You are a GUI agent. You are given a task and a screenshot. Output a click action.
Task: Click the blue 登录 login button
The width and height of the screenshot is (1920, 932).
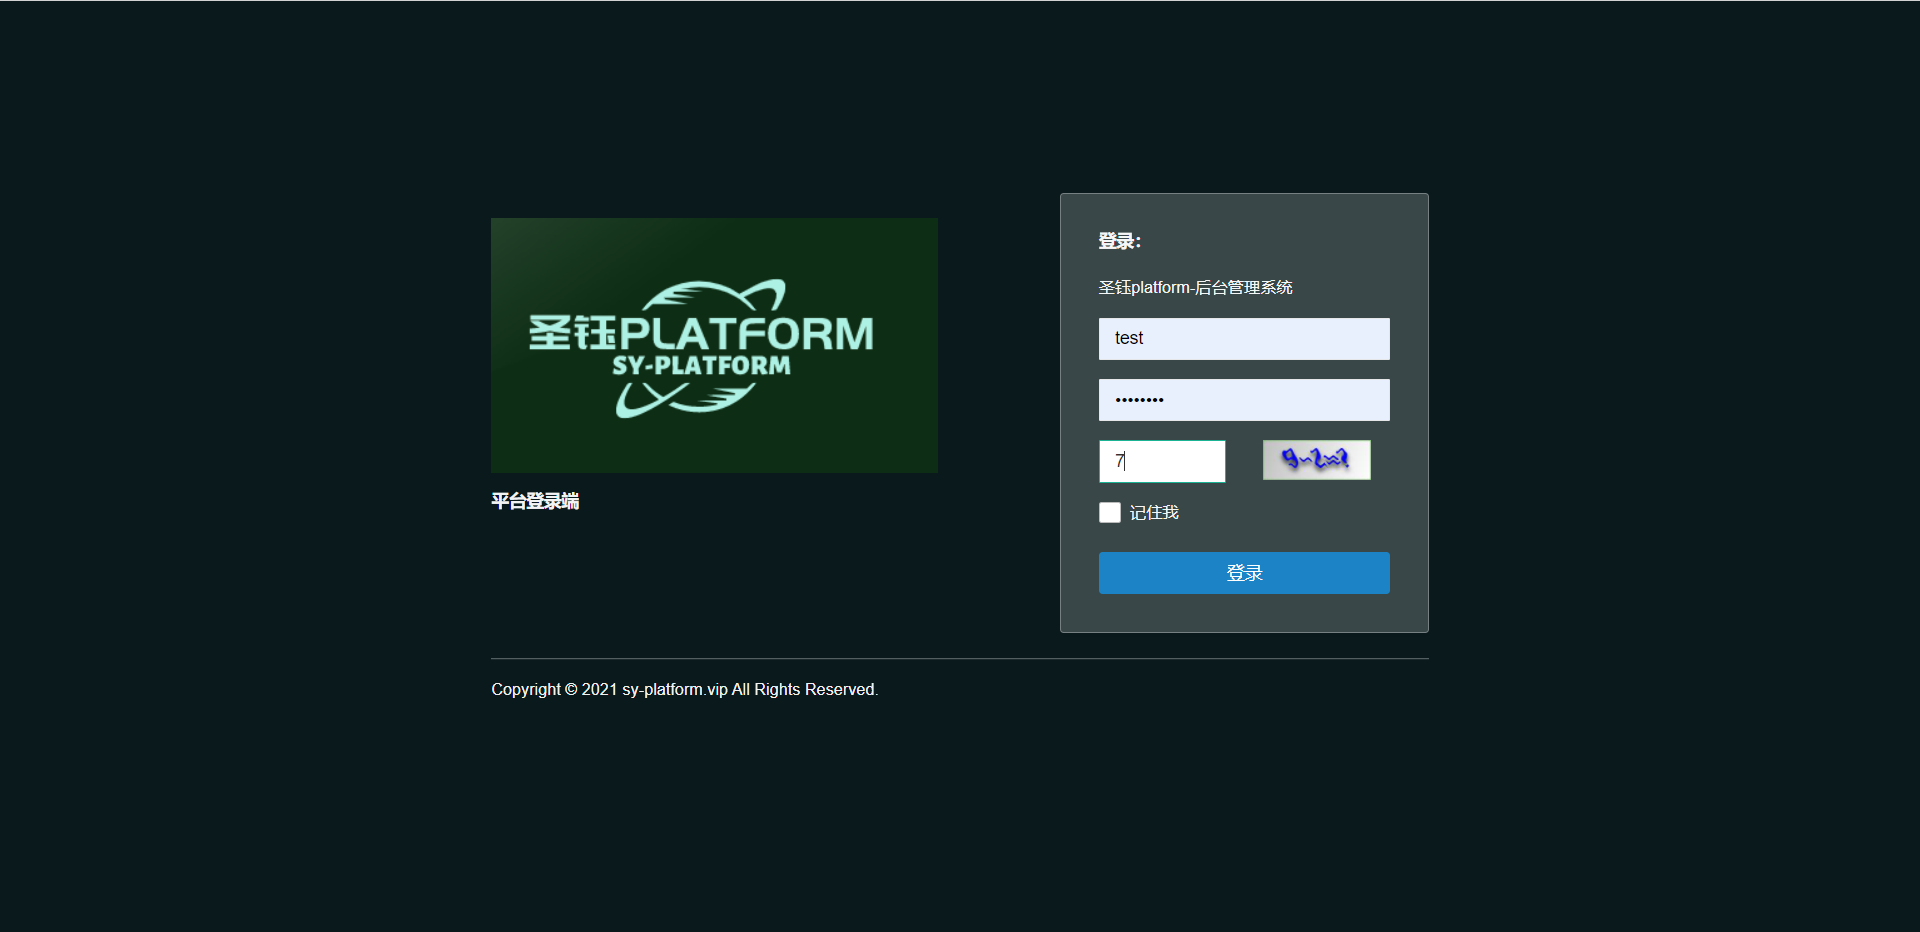tap(1244, 573)
